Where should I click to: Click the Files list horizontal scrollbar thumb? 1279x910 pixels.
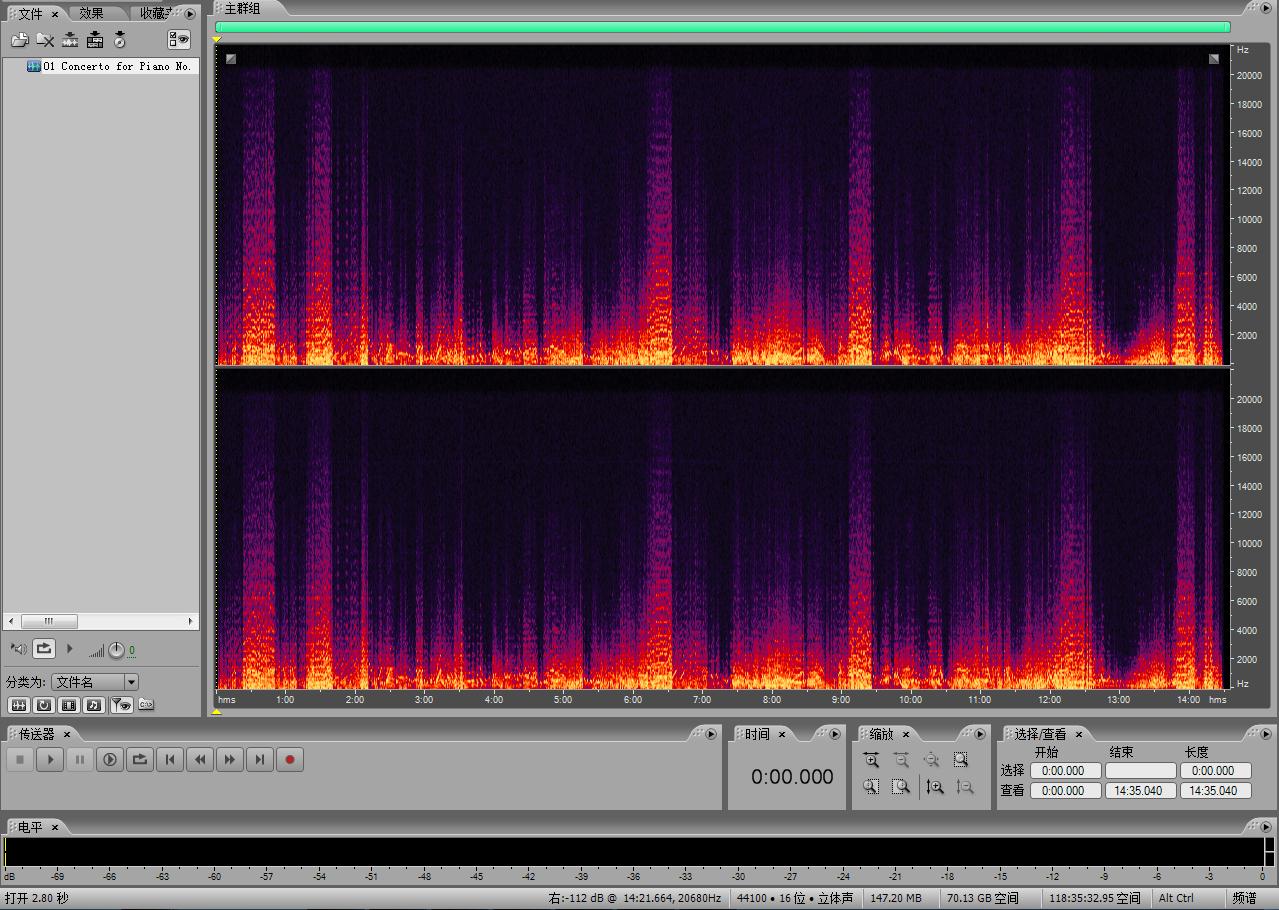pyautogui.click(x=49, y=621)
